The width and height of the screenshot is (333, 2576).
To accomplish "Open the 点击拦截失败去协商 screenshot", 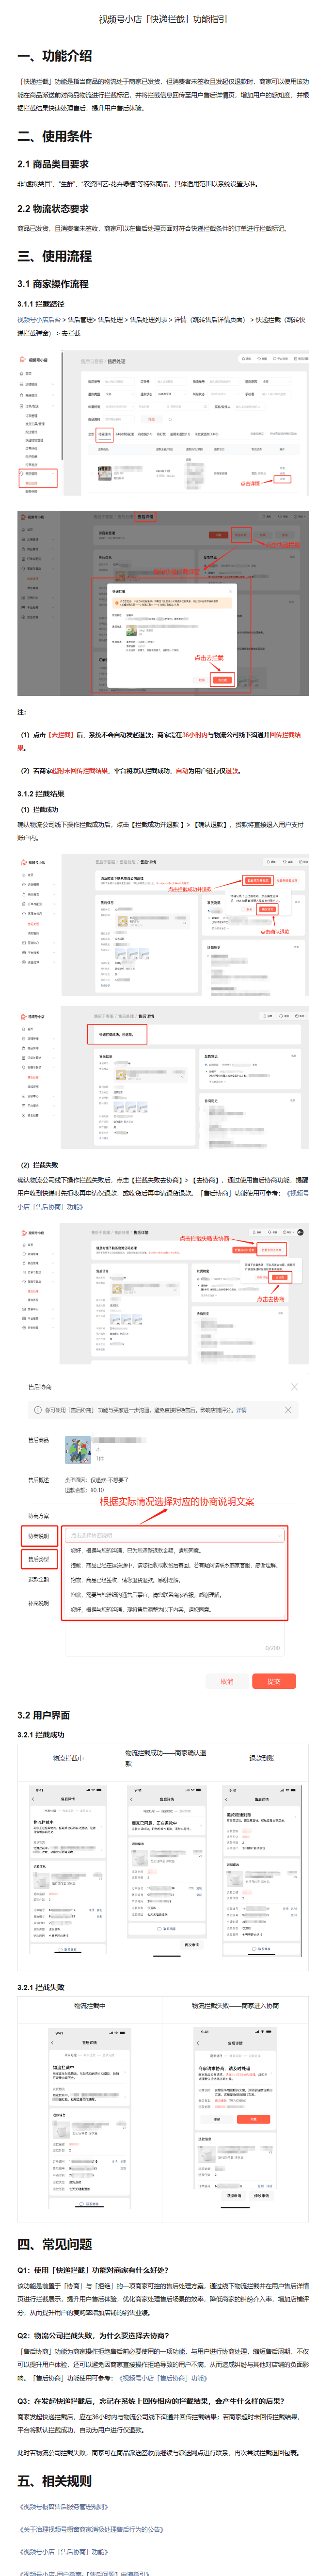I will click(163, 1294).
